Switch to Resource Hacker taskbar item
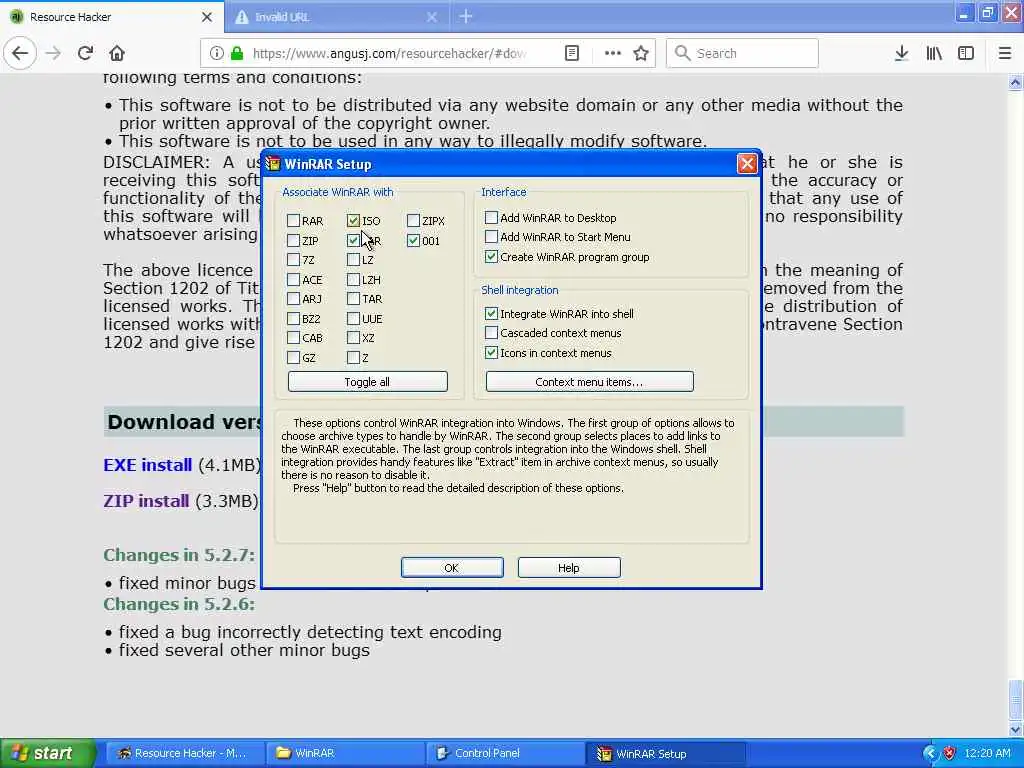This screenshot has width=1024, height=768. coord(185,753)
